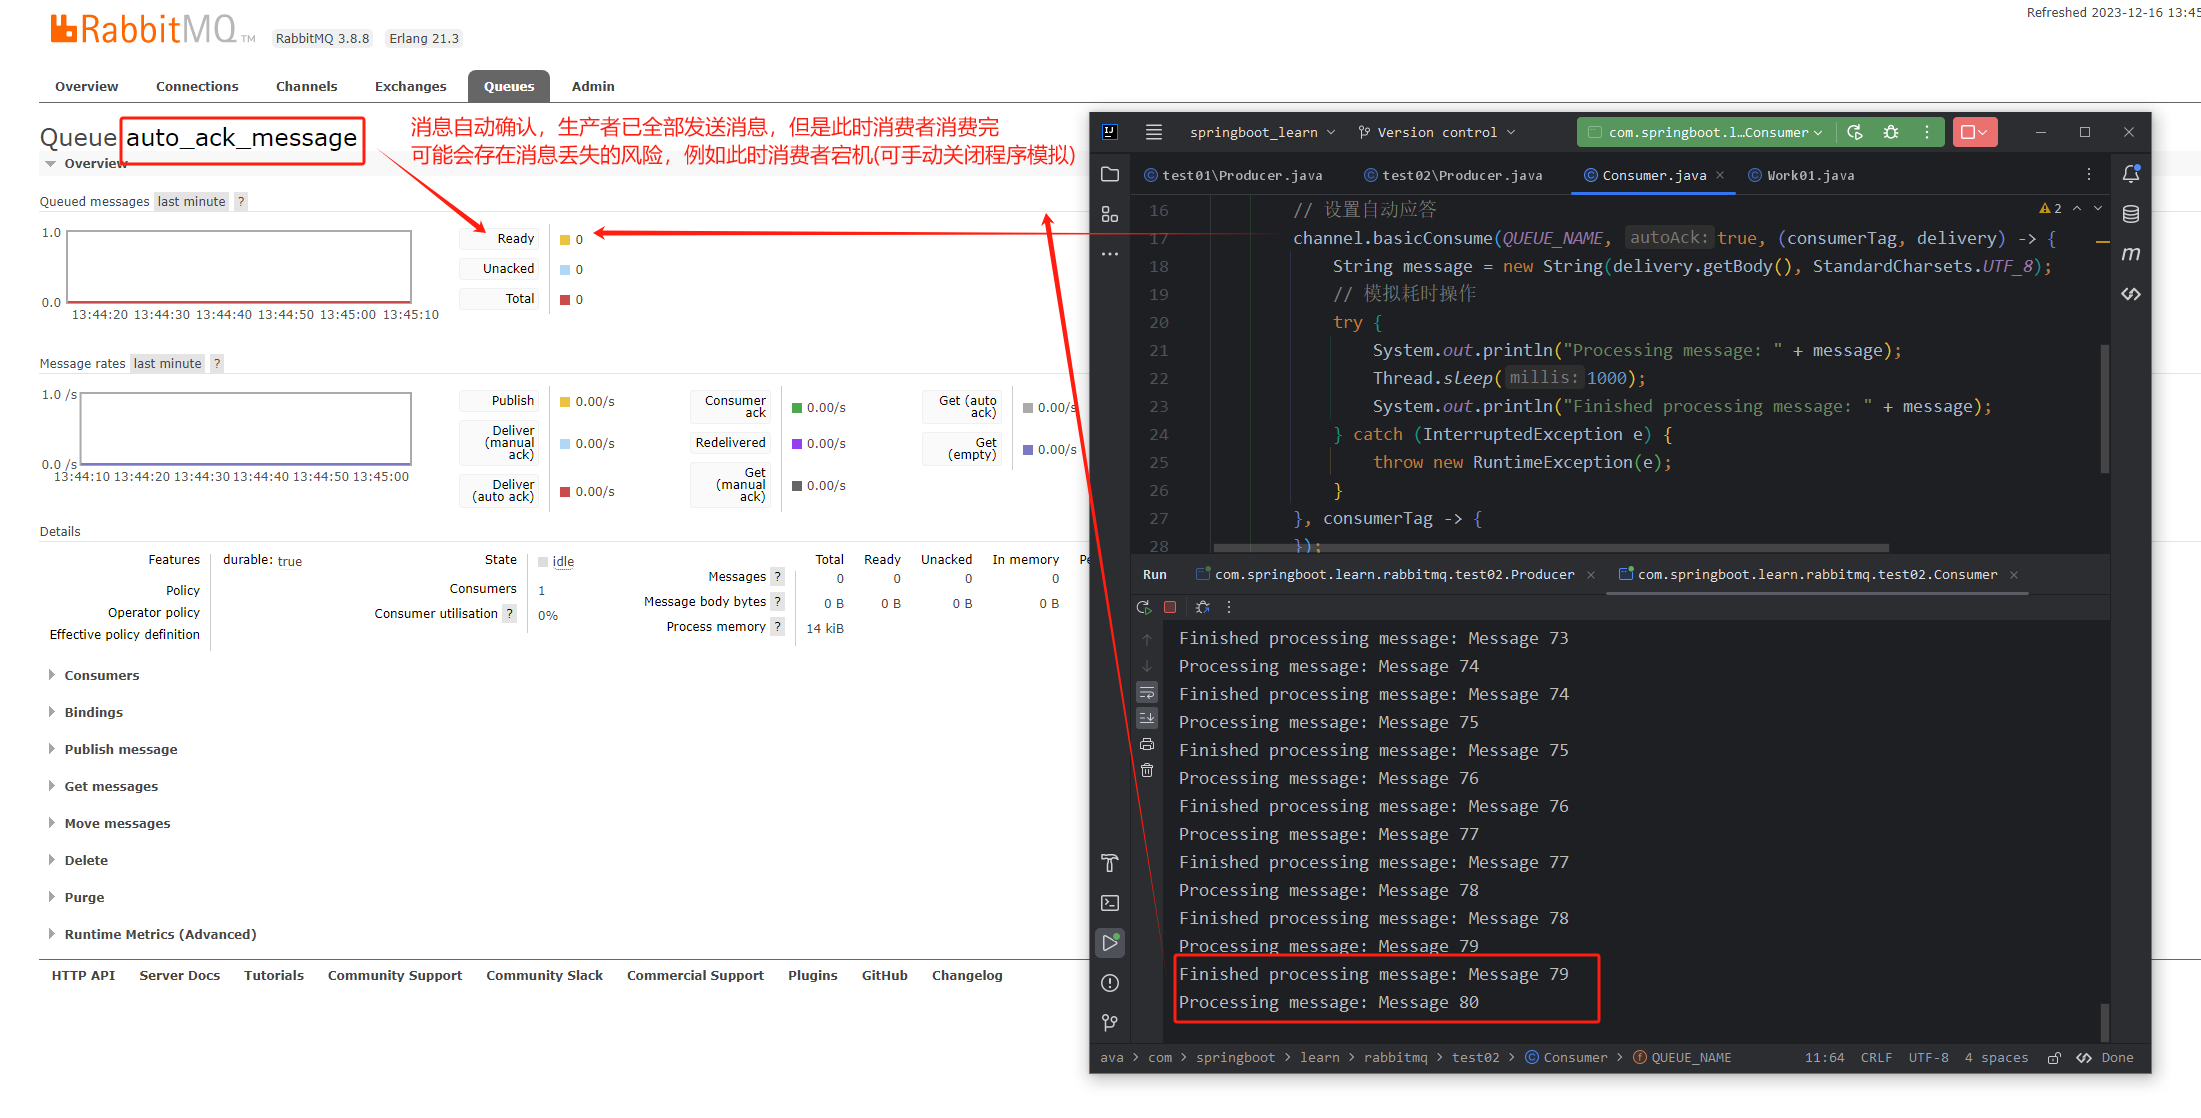Print the console output
Viewport: 2201px width, 1118px height.
pos(1147,744)
